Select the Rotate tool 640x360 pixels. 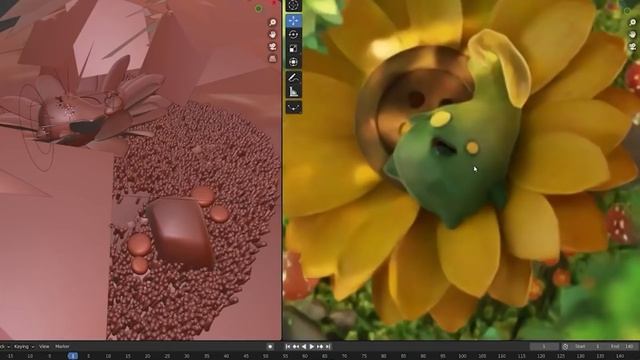293,35
